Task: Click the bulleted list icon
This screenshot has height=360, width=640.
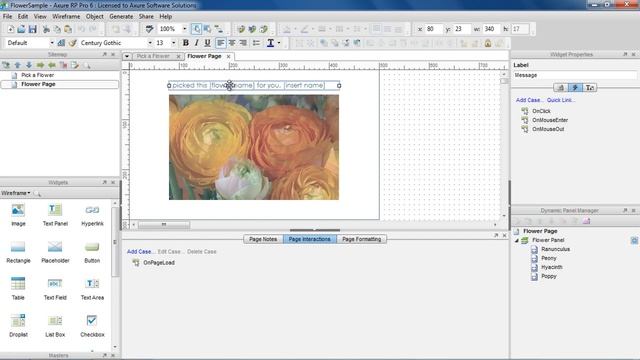Action: click(x=256, y=43)
